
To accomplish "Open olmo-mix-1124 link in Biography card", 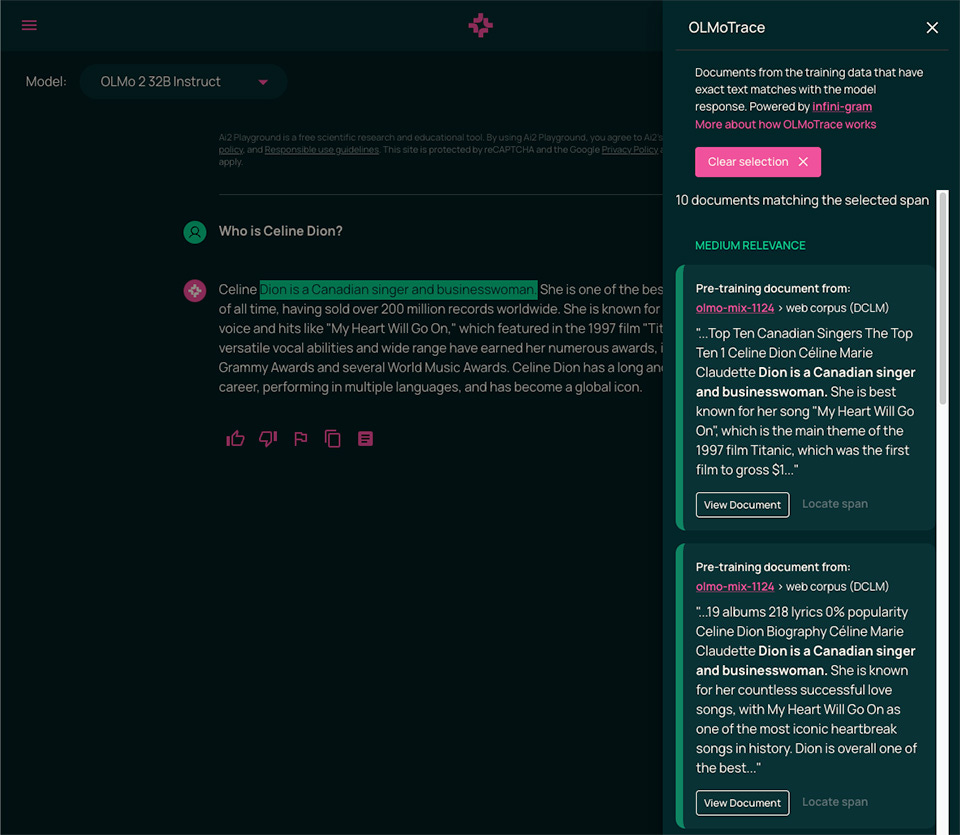I will (x=735, y=586).
